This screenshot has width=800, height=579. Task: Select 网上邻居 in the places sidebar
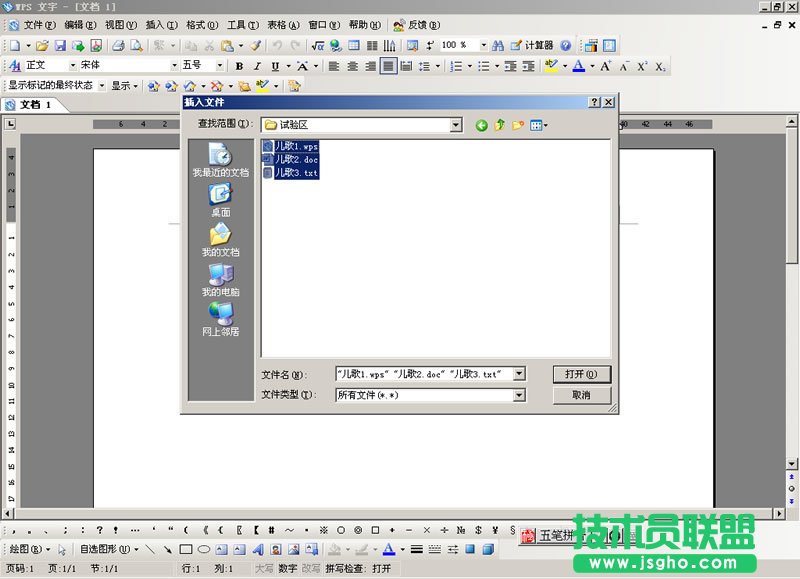point(220,319)
